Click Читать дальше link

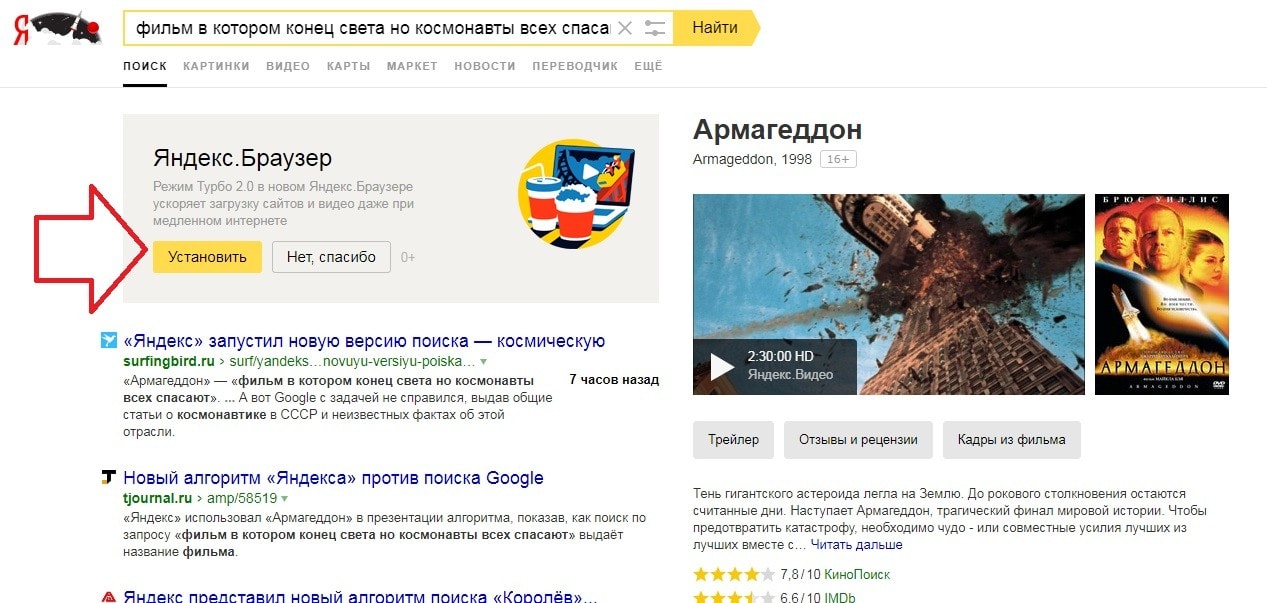(856, 545)
